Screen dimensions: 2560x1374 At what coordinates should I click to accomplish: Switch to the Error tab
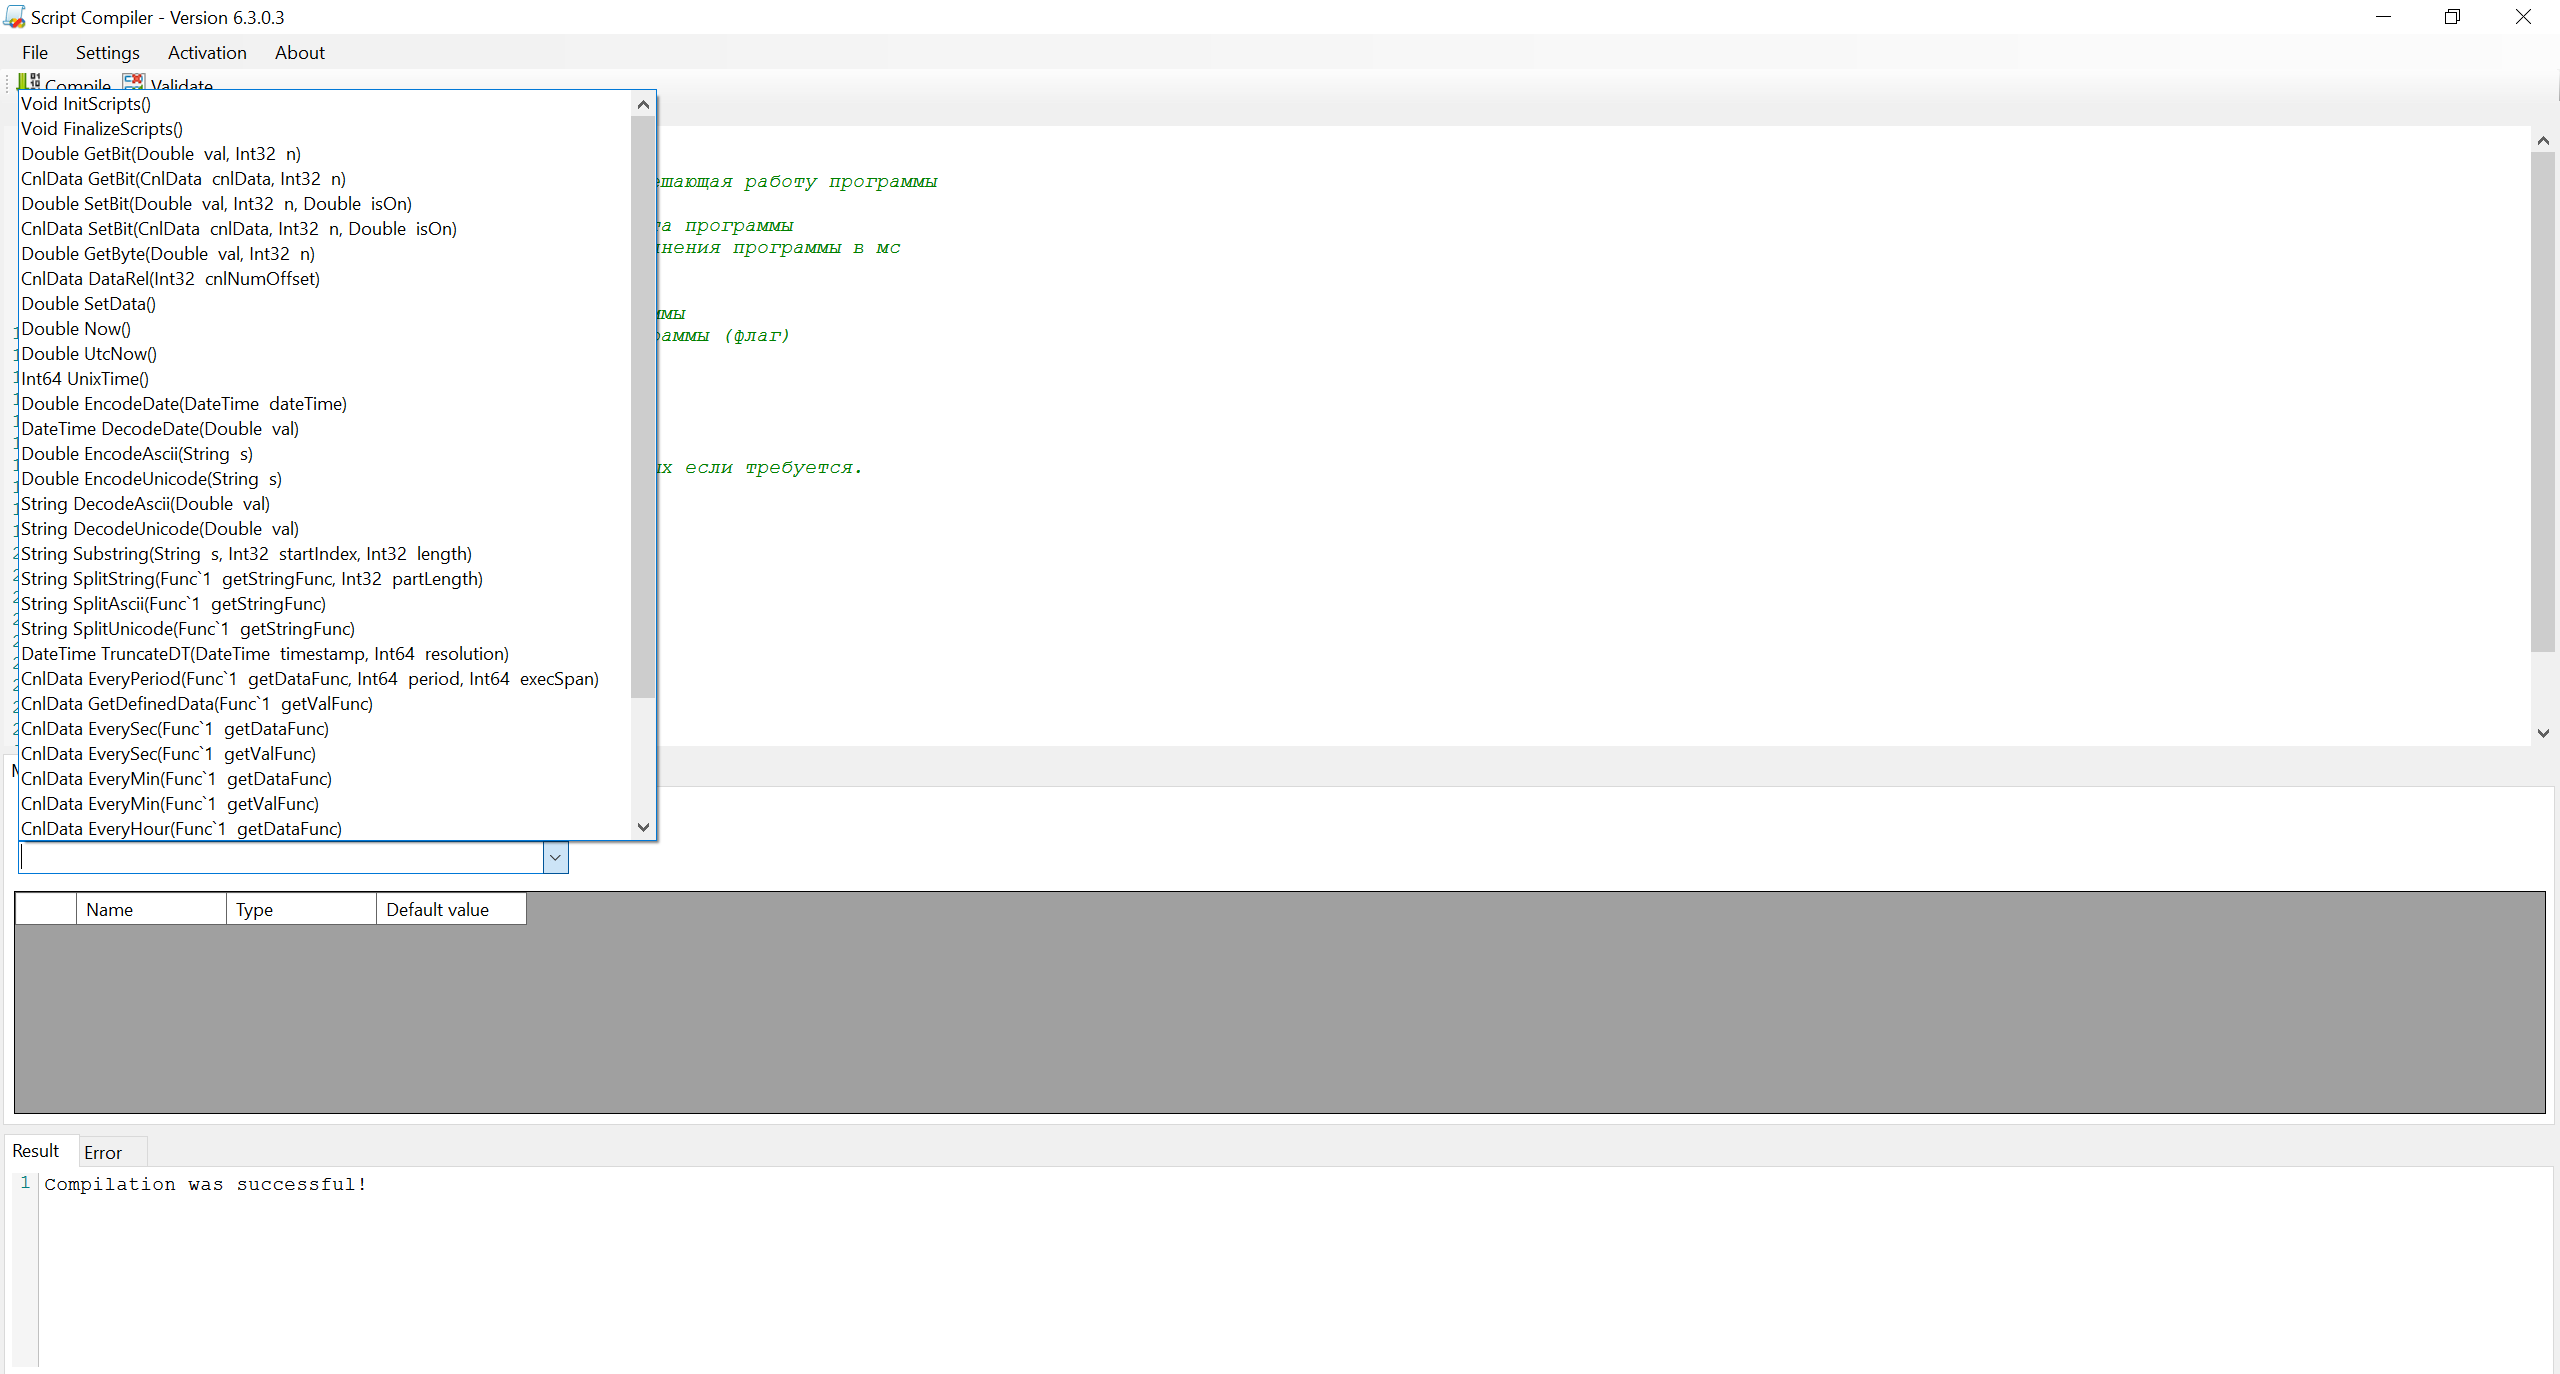tap(103, 1153)
